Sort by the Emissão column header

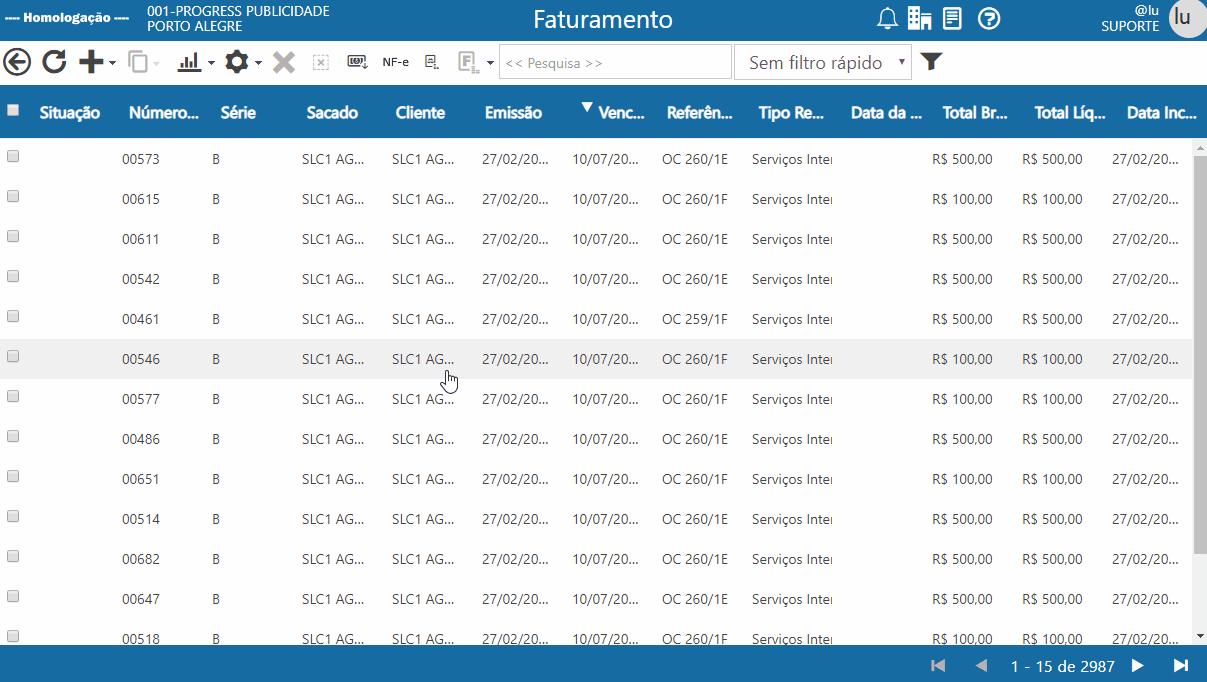(x=513, y=113)
